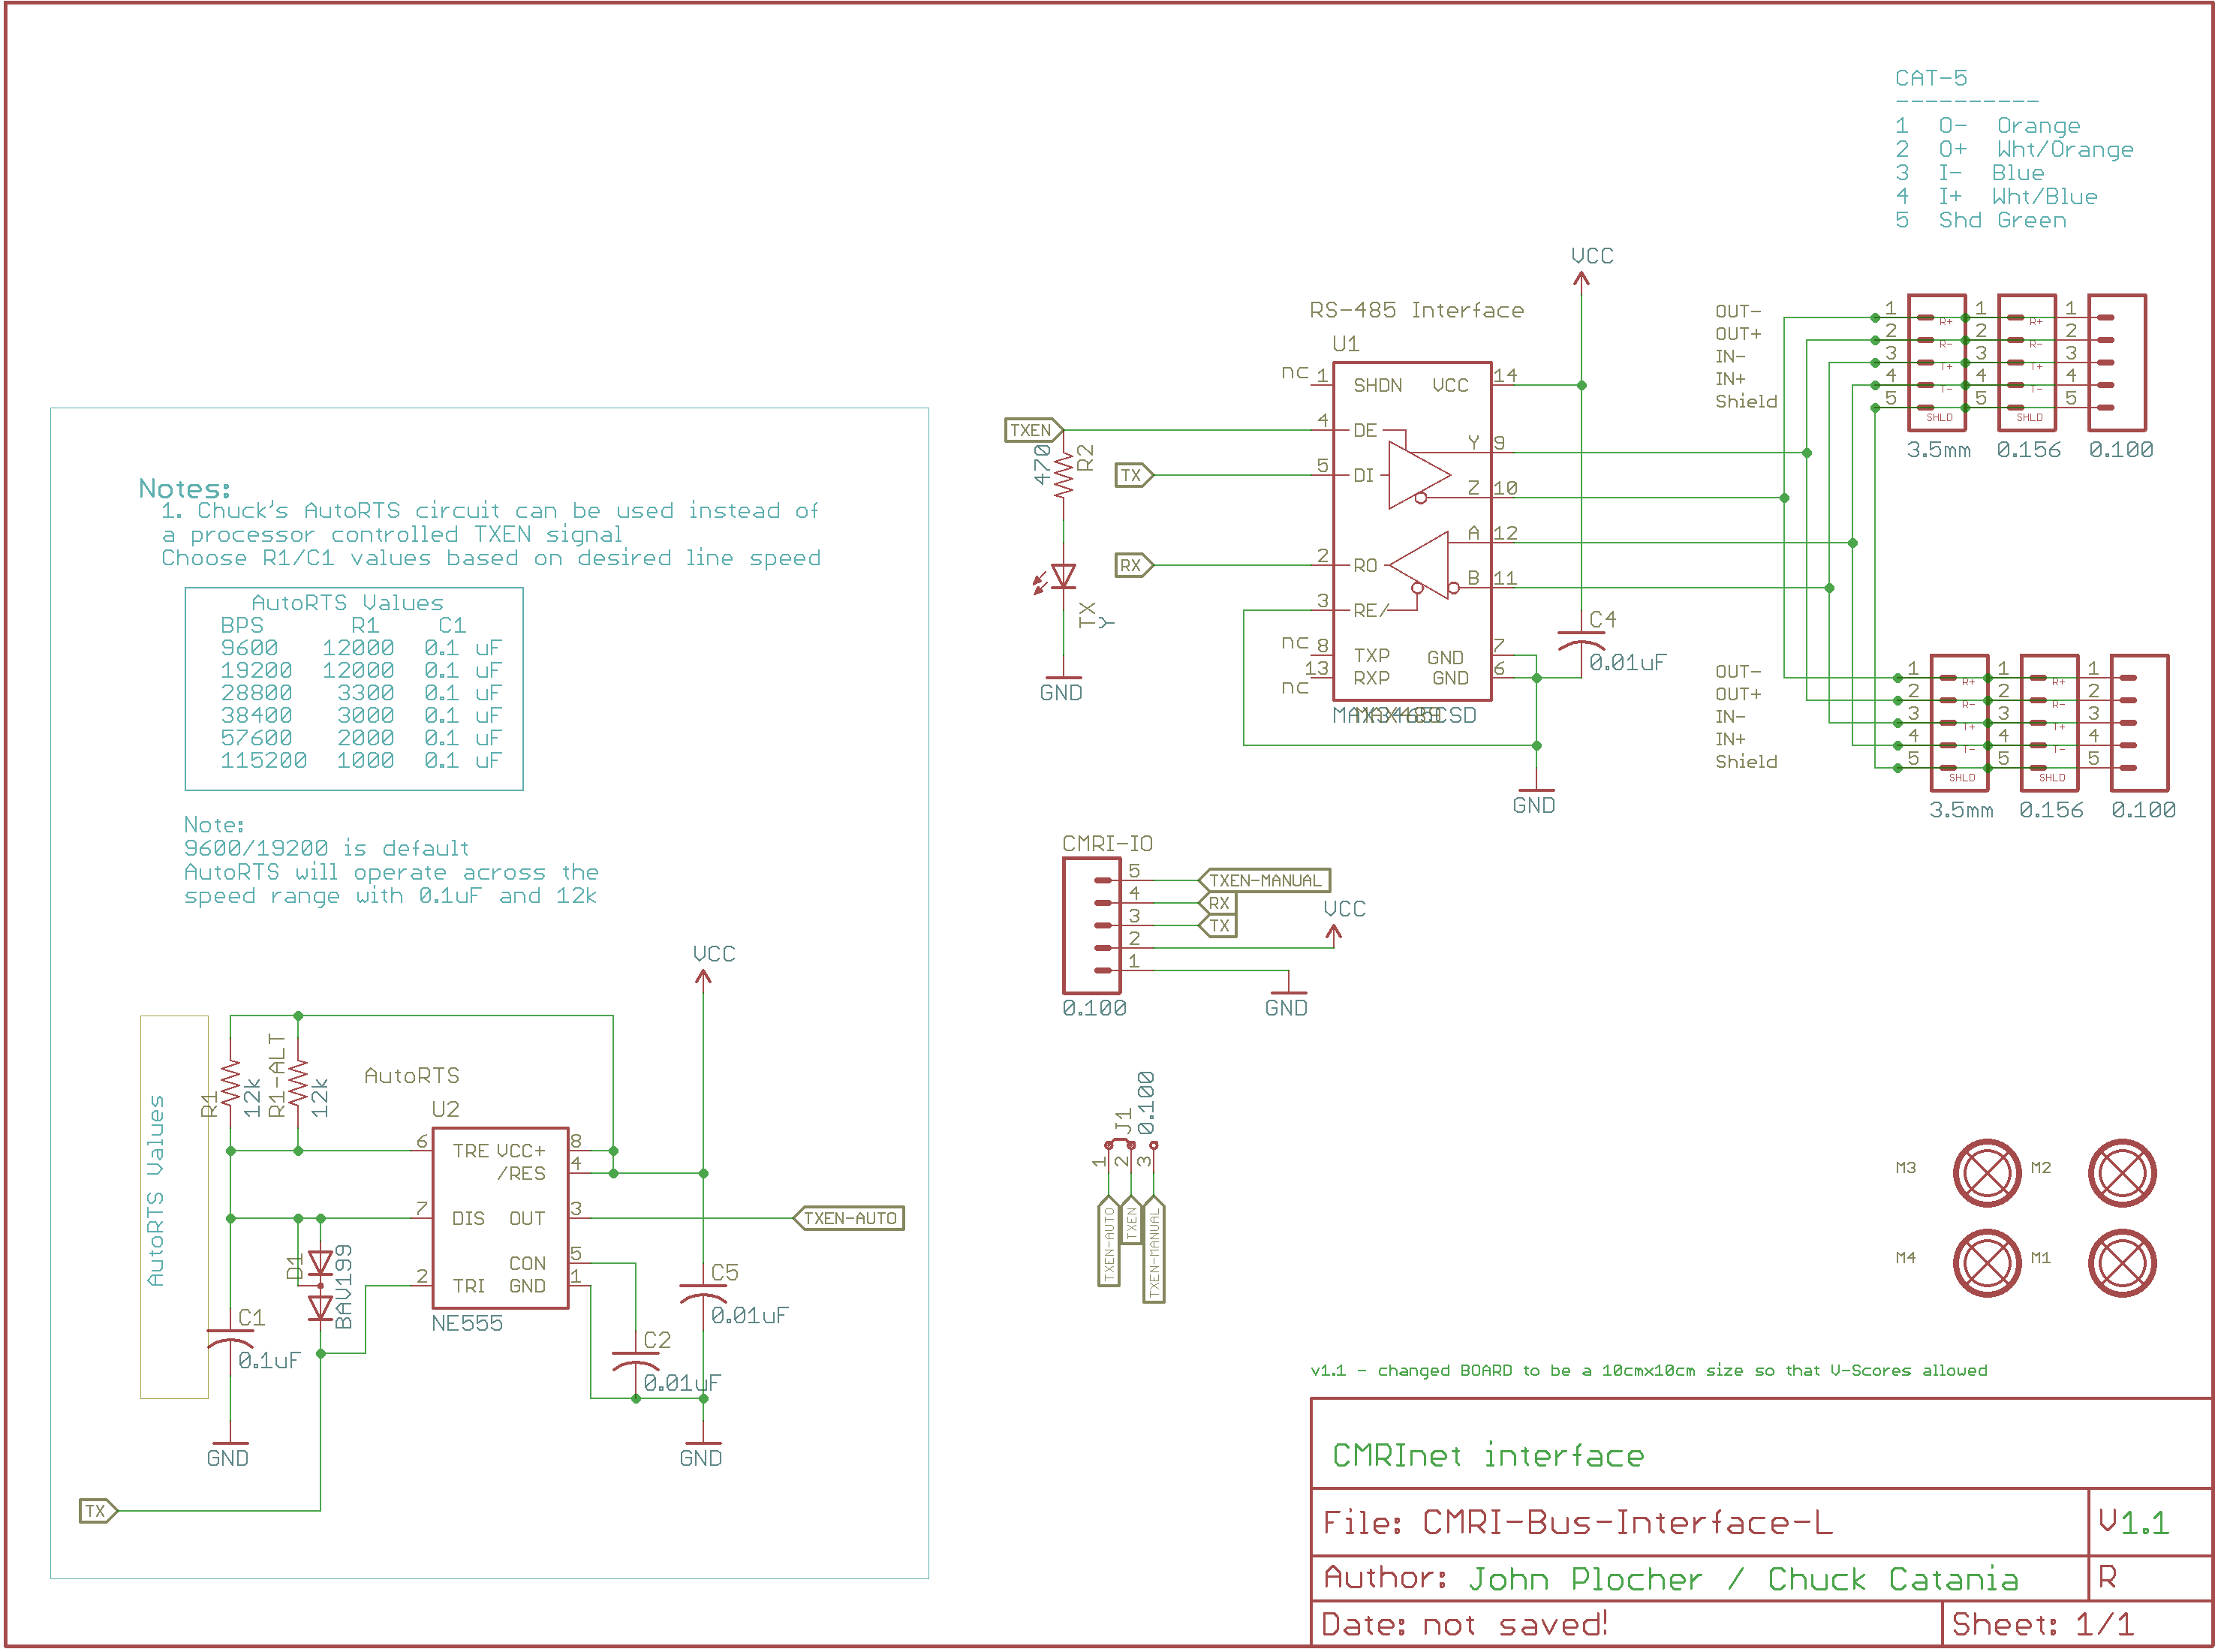Screen dimensions: 2215x1652
Task: Click "9600/19200 is default" note
Action: [326, 848]
